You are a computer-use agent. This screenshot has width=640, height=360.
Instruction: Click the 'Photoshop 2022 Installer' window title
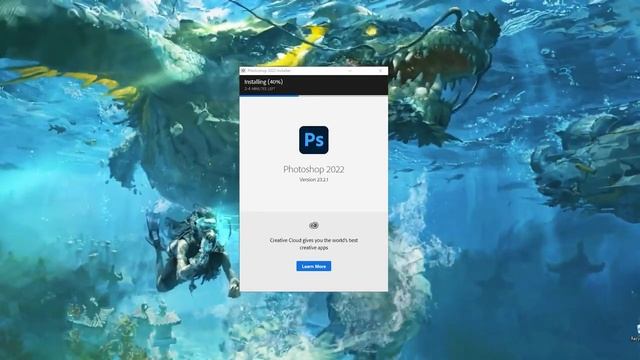(x=269, y=71)
